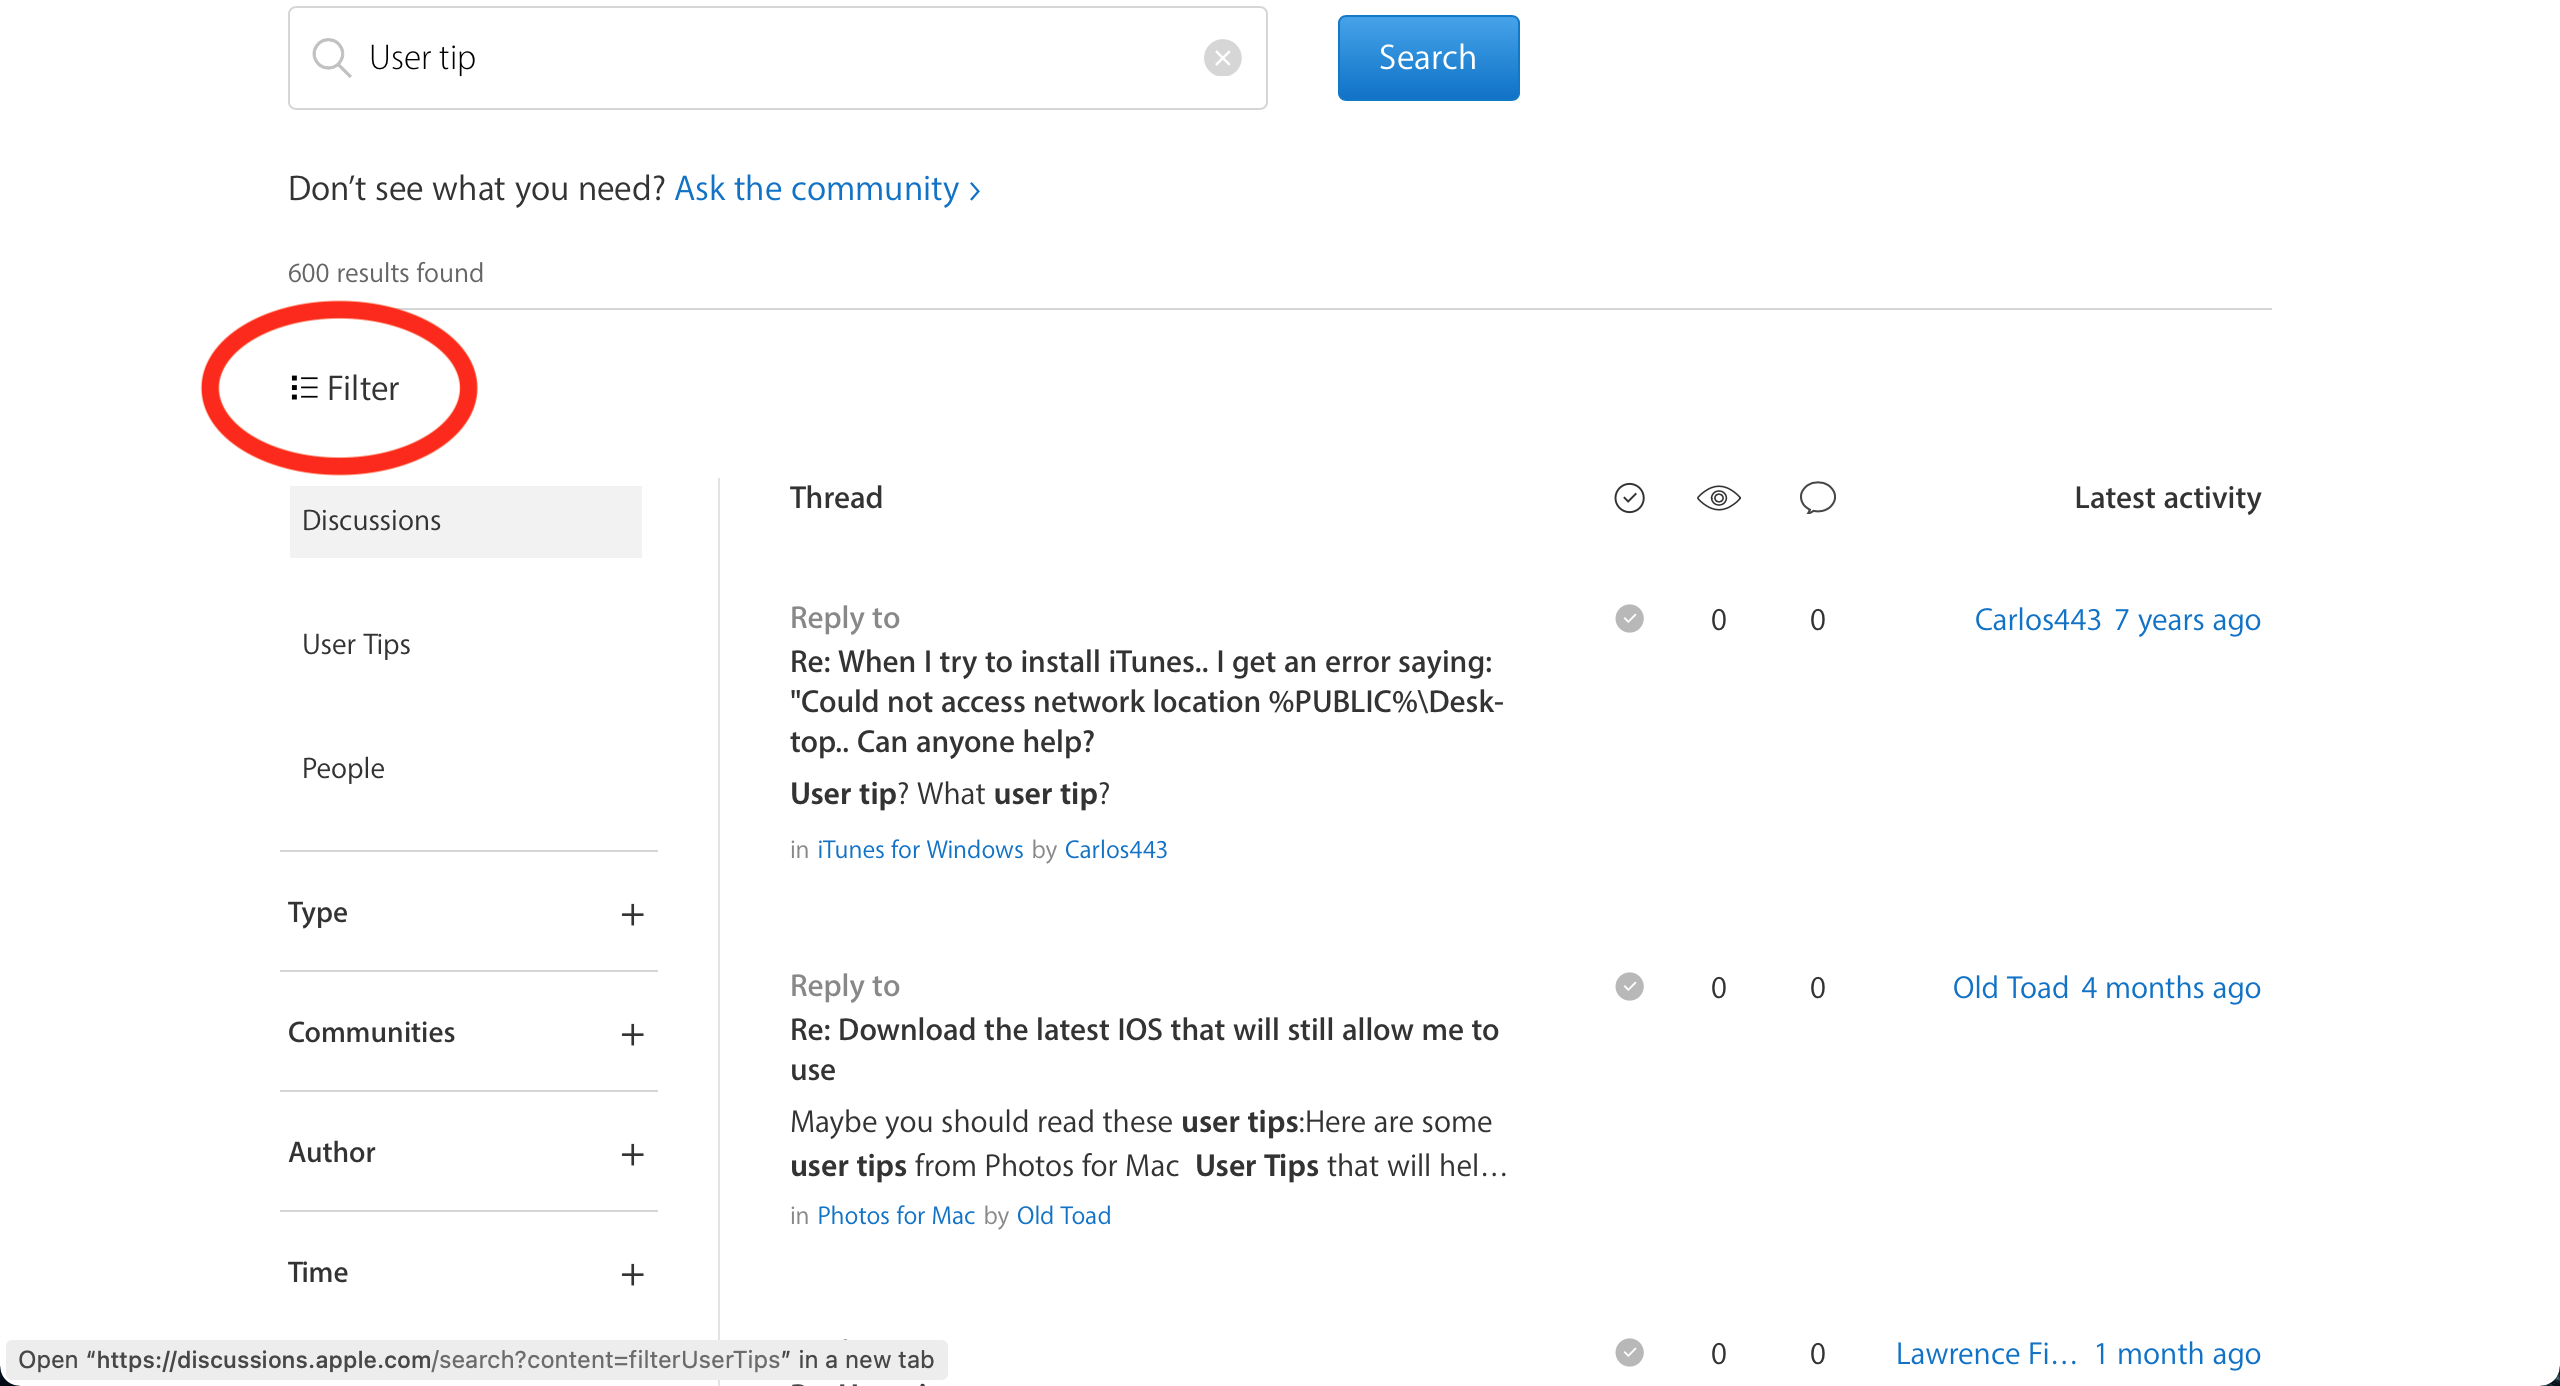Image resolution: width=2560 pixels, height=1386 pixels.
Task: Click solved checkmark on iTunes install thread
Action: click(1629, 619)
